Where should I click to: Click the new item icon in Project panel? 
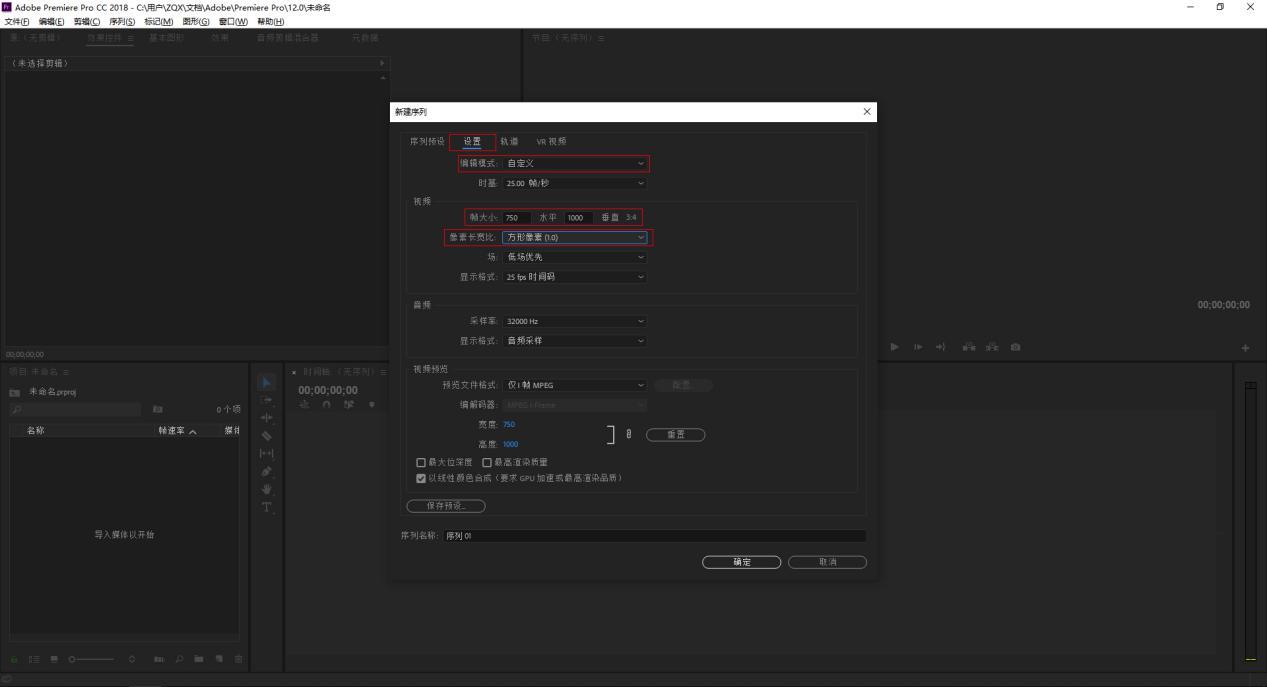(x=219, y=659)
